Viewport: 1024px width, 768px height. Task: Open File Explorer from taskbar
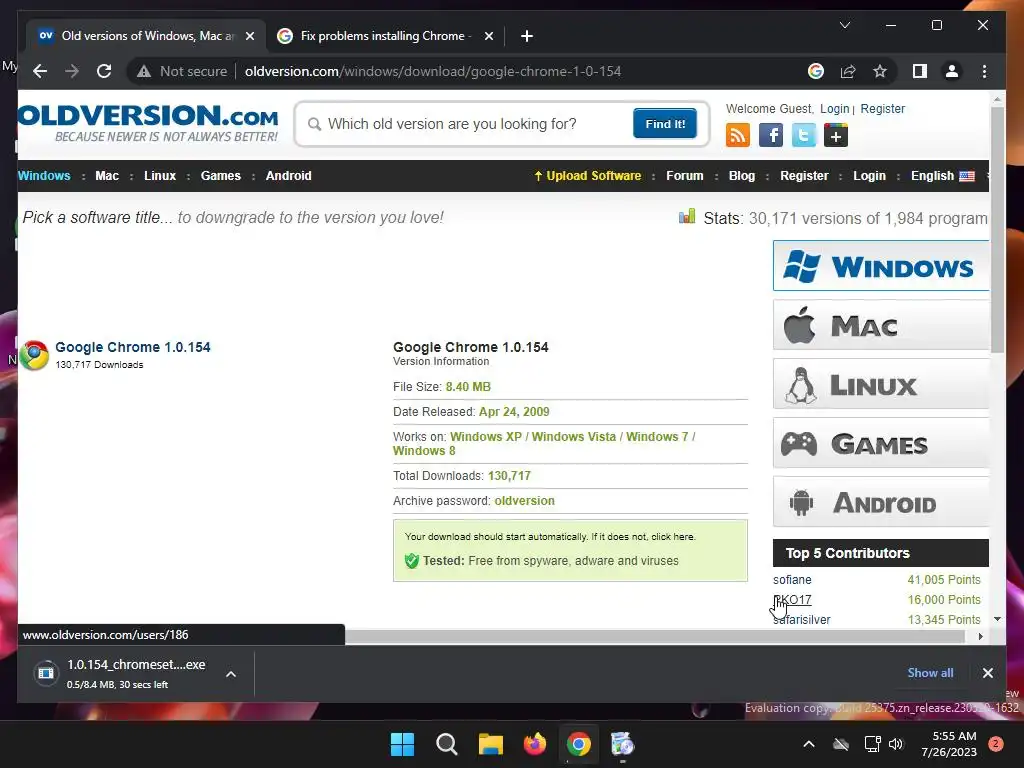[x=490, y=744]
